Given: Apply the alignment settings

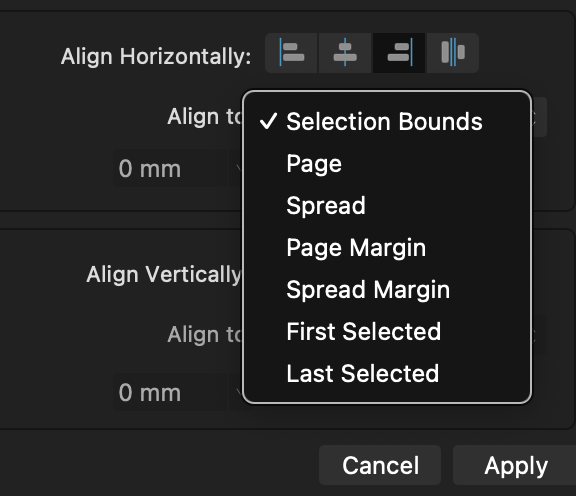Looking at the screenshot, I should click(x=515, y=465).
